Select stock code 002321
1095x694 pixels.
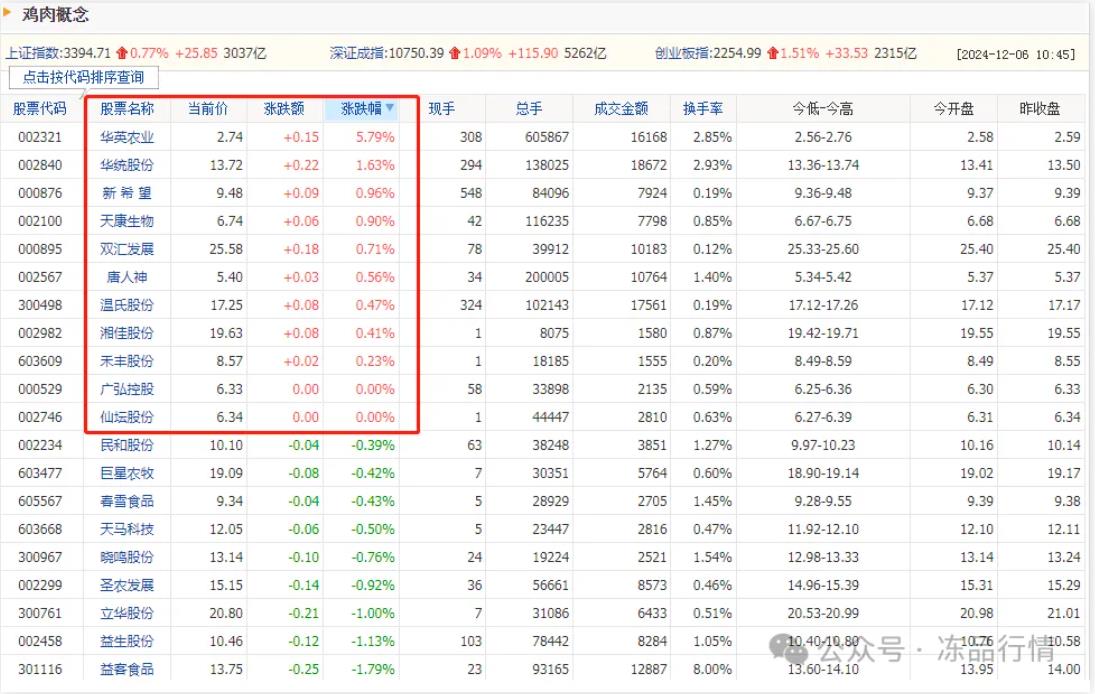point(40,138)
